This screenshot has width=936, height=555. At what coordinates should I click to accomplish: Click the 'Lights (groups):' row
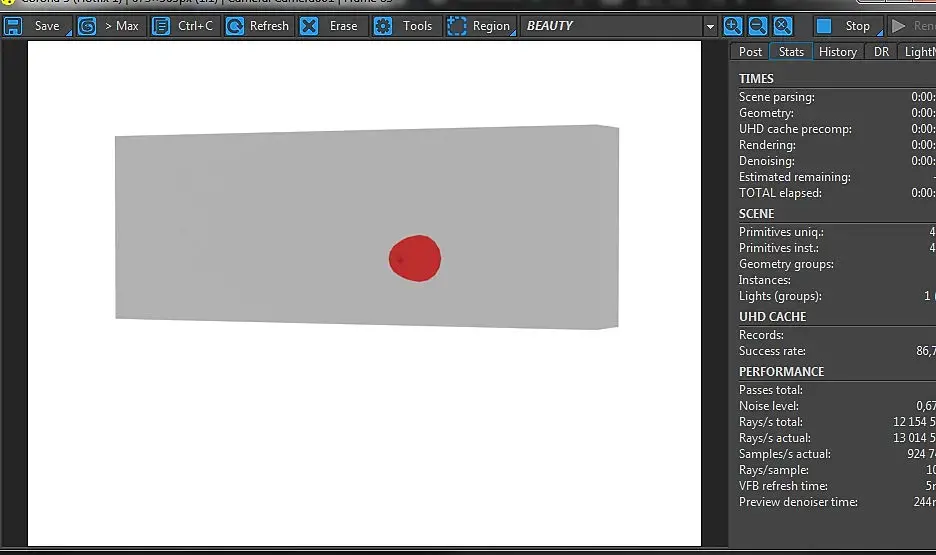coord(837,296)
